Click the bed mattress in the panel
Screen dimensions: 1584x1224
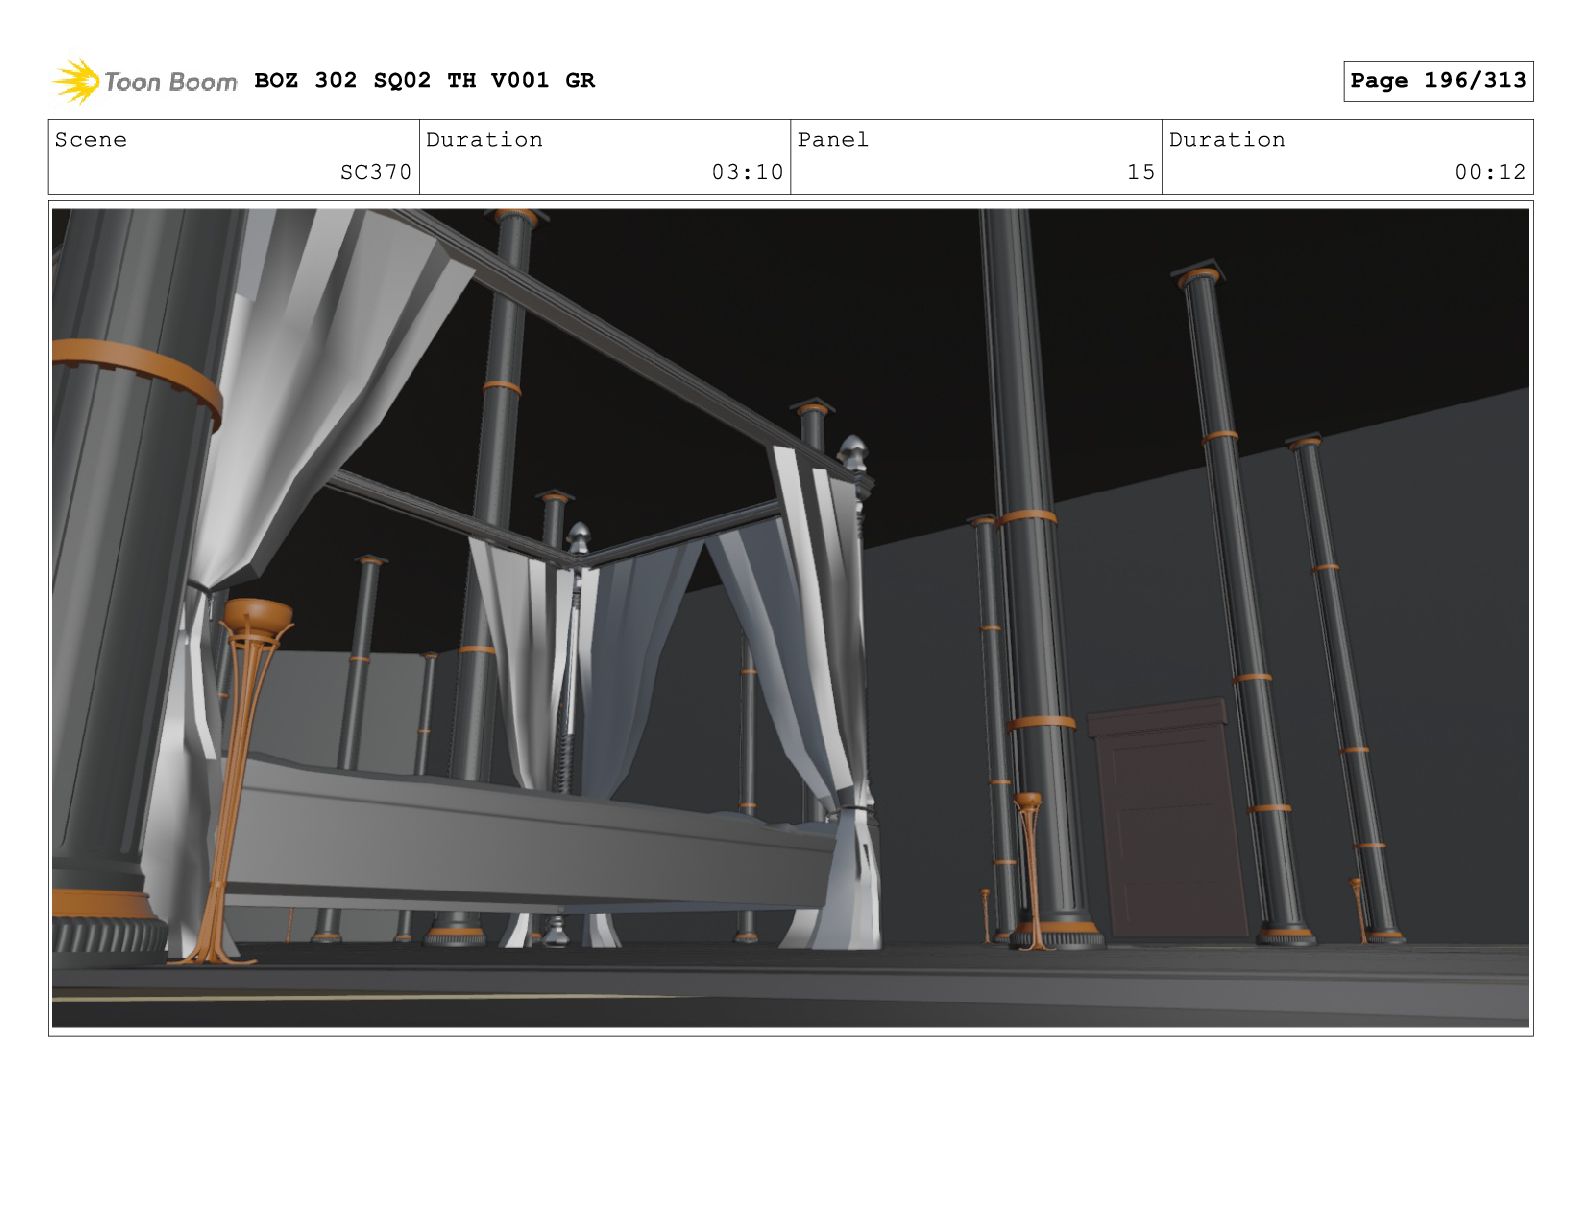click(x=520, y=830)
